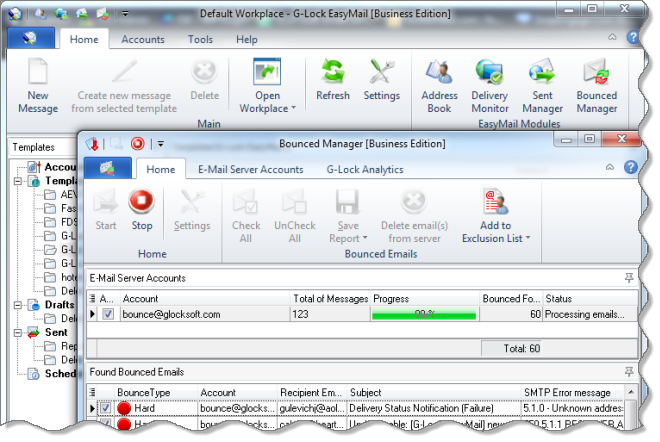Viewport: 660px width, 442px height.
Task: Open EasyMail quick access toolbar dropdown
Action: tap(125, 14)
